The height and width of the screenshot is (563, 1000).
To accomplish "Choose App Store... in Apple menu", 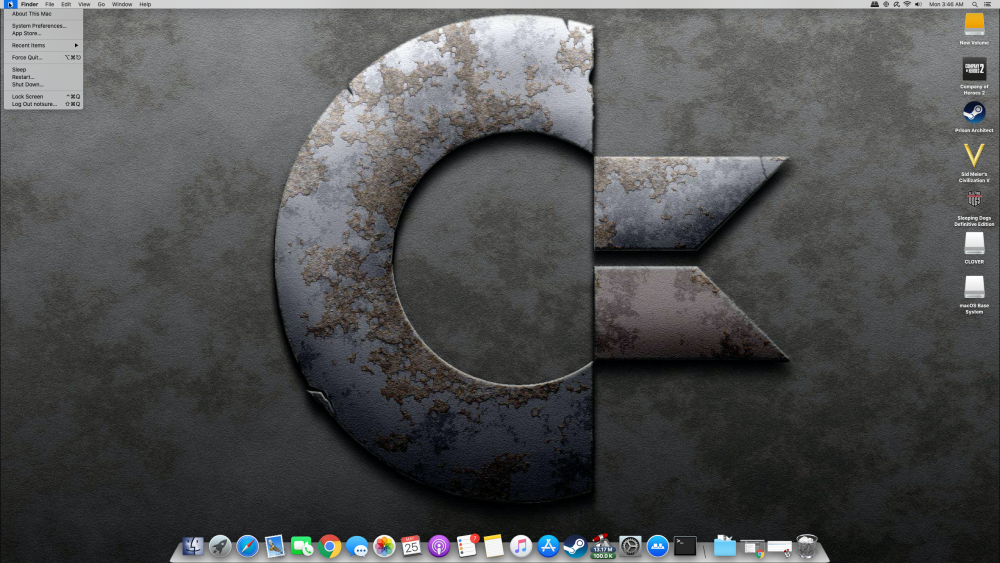I will click(43, 33).
